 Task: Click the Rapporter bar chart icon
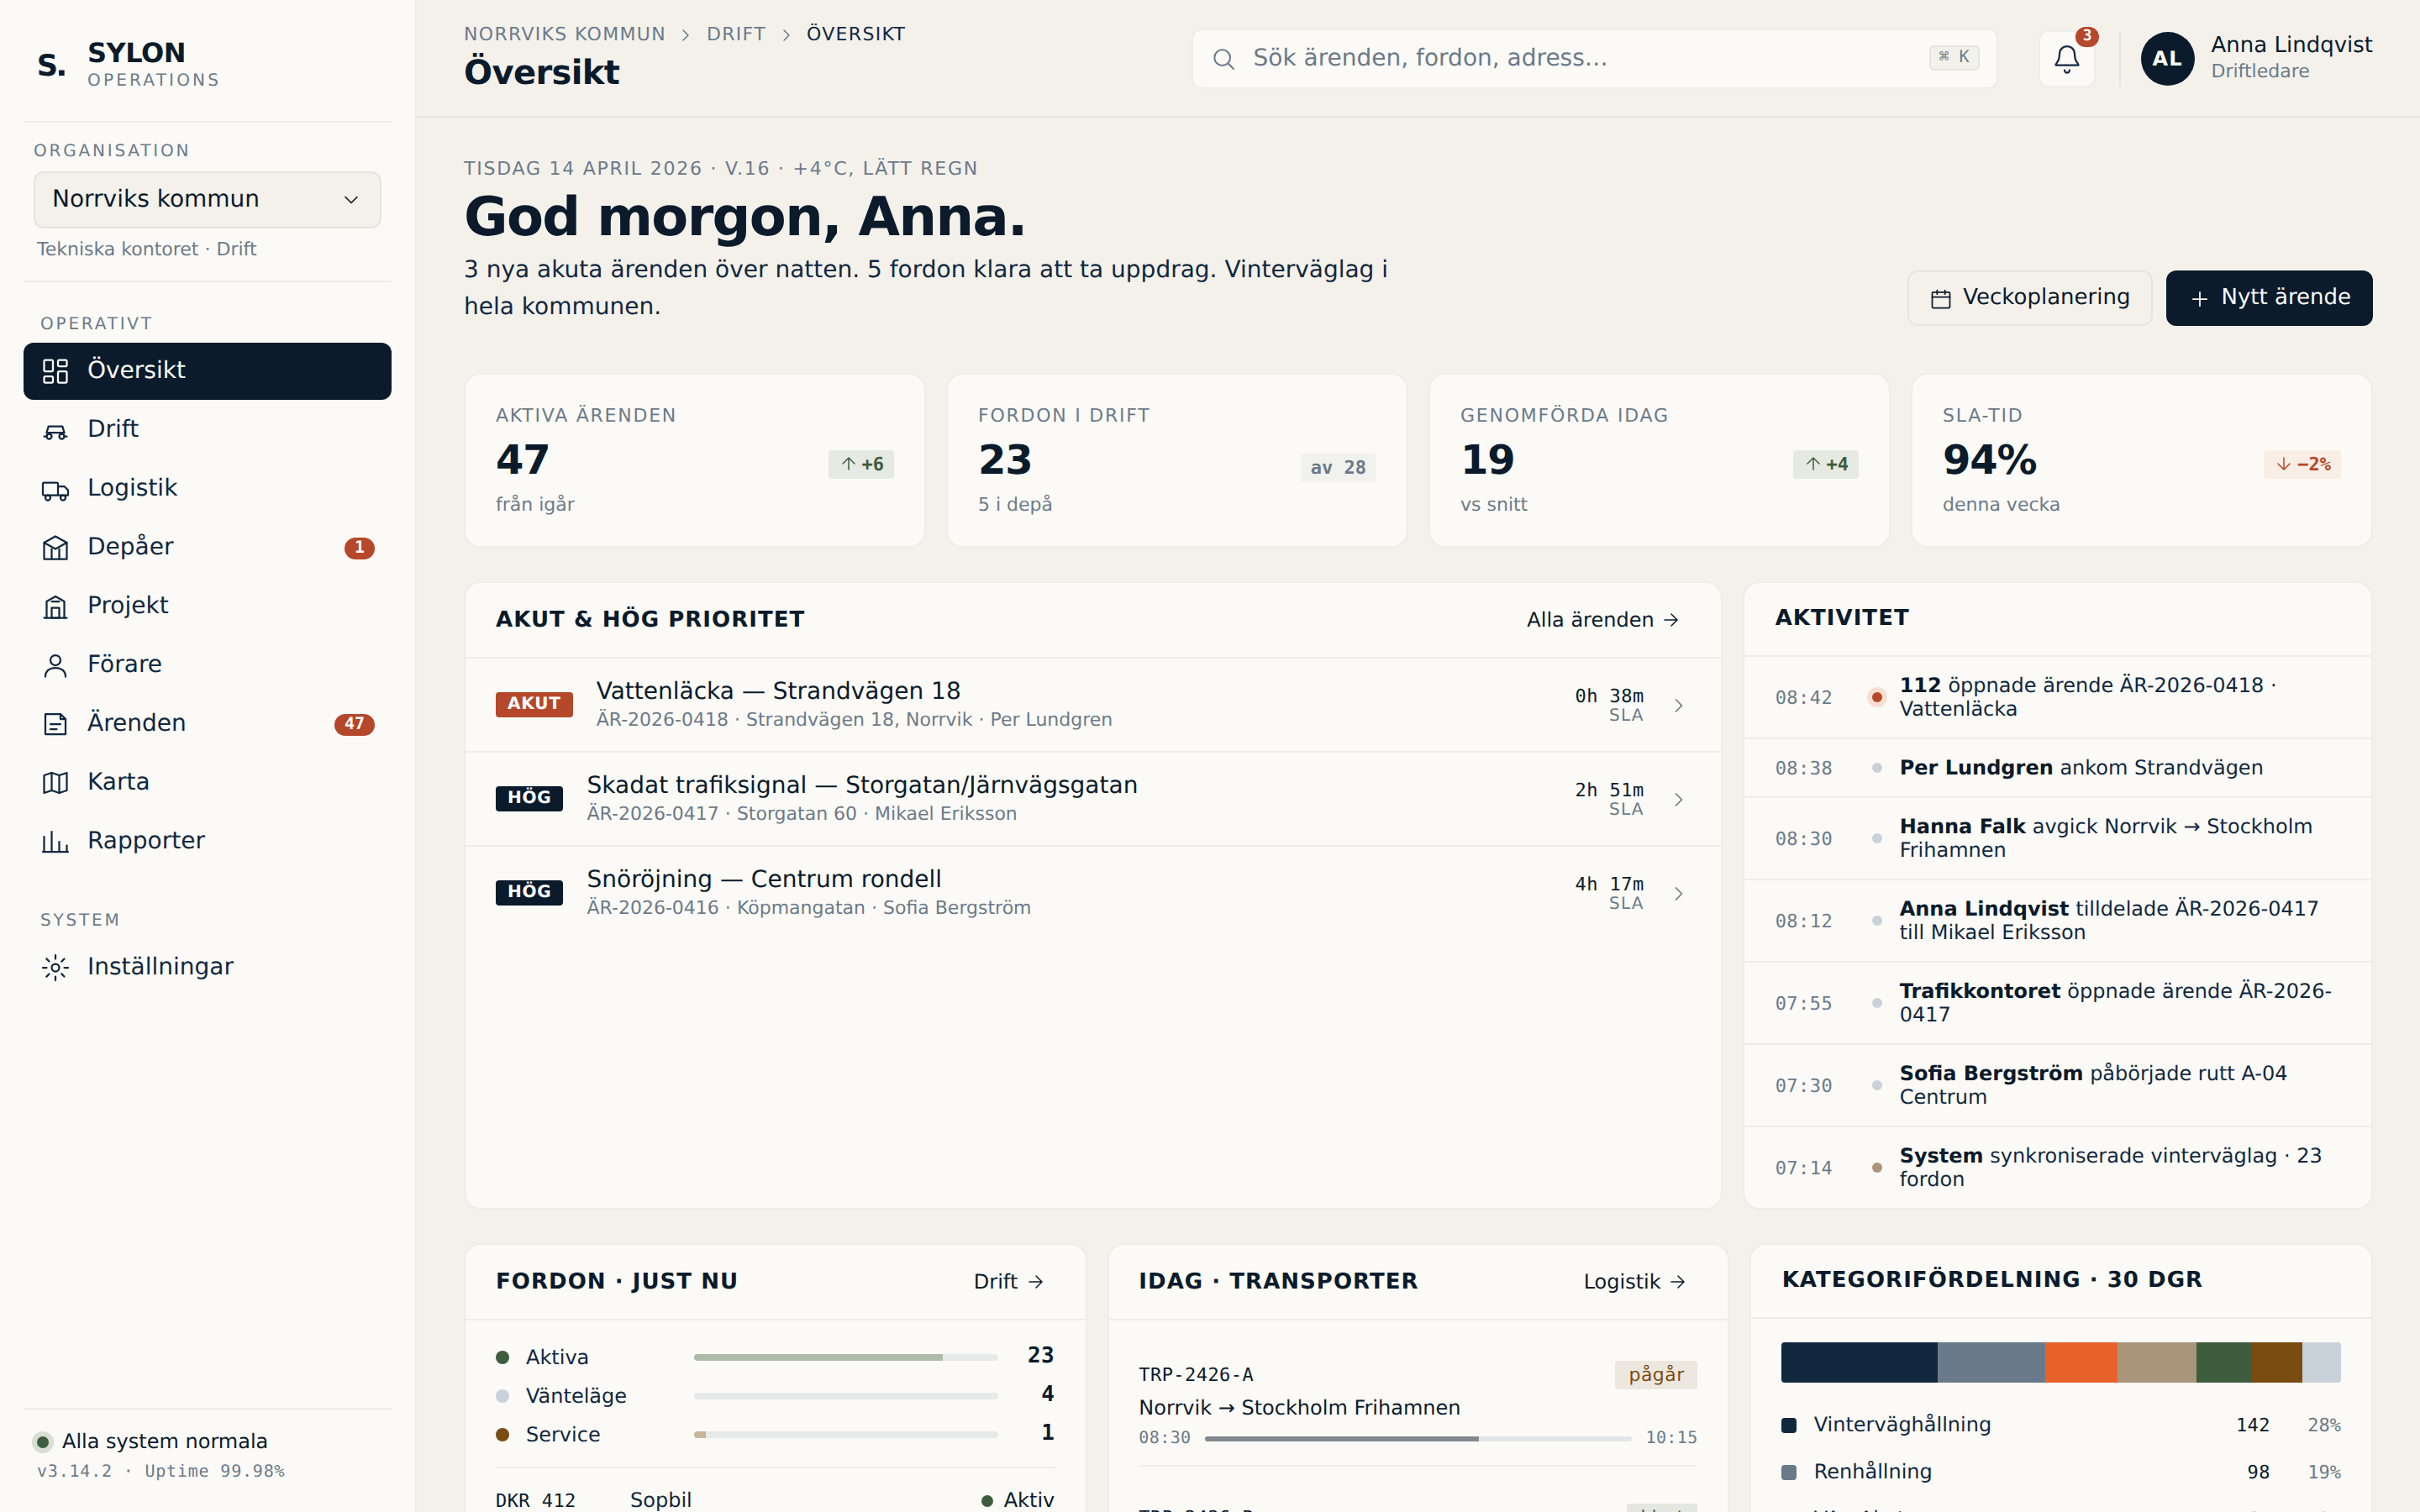(x=55, y=842)
